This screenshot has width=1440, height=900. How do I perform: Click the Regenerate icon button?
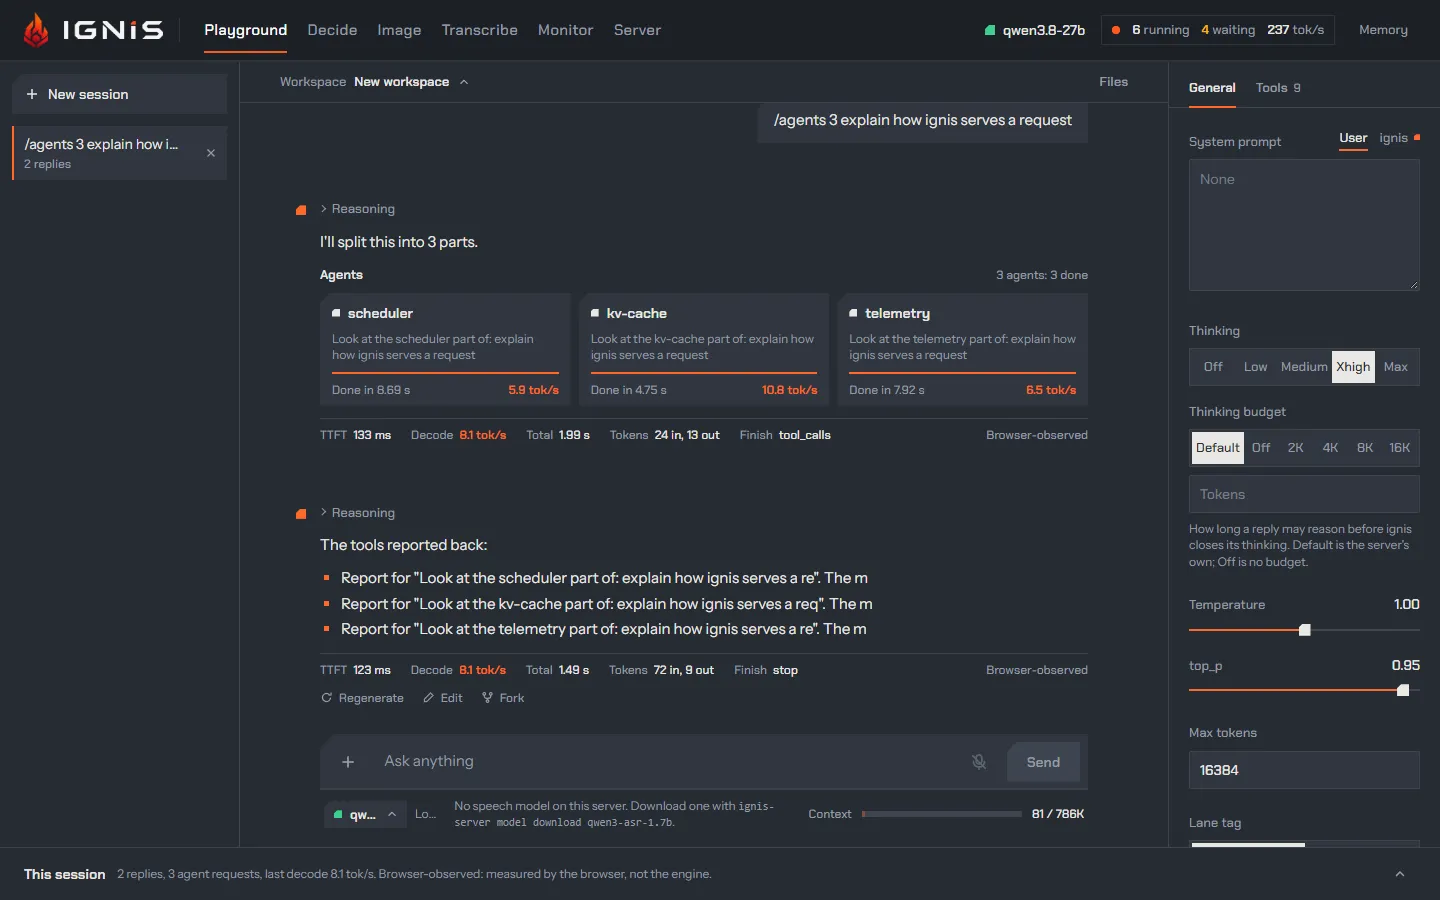pyautogui.click(x=362, y=698)
